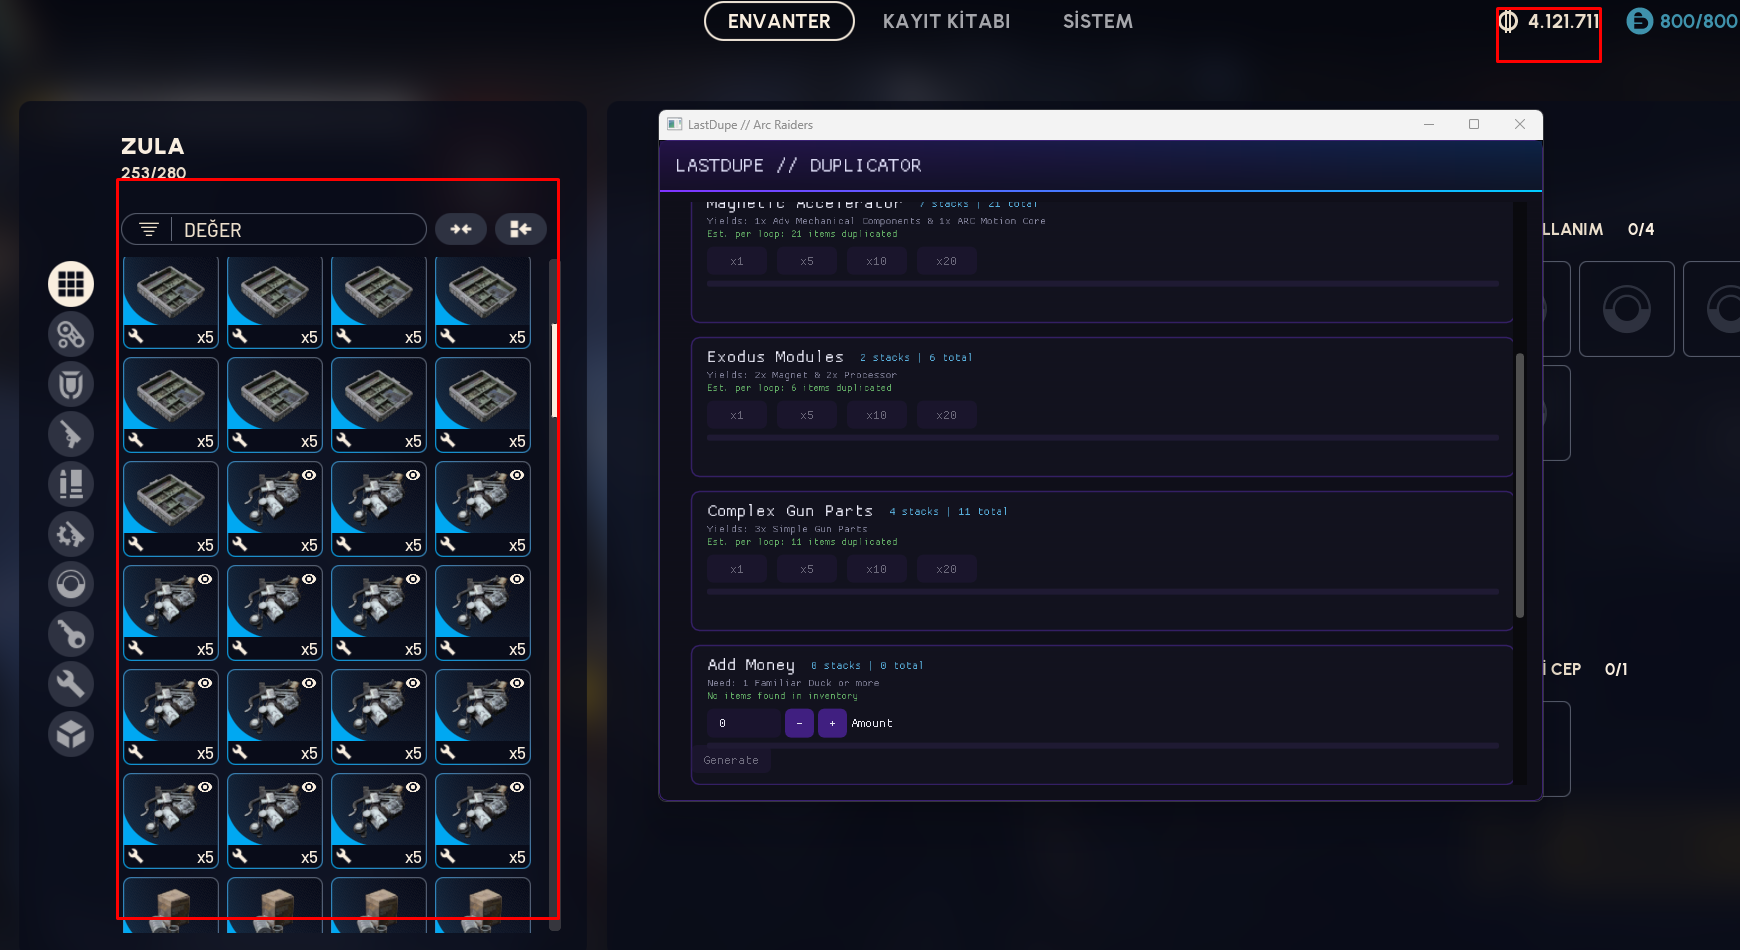This screenshot has height=950, width=1740.
Task: Click the move-all arrow icon beside sort bar
Action: pyautogui.click(x=521, y=229)
